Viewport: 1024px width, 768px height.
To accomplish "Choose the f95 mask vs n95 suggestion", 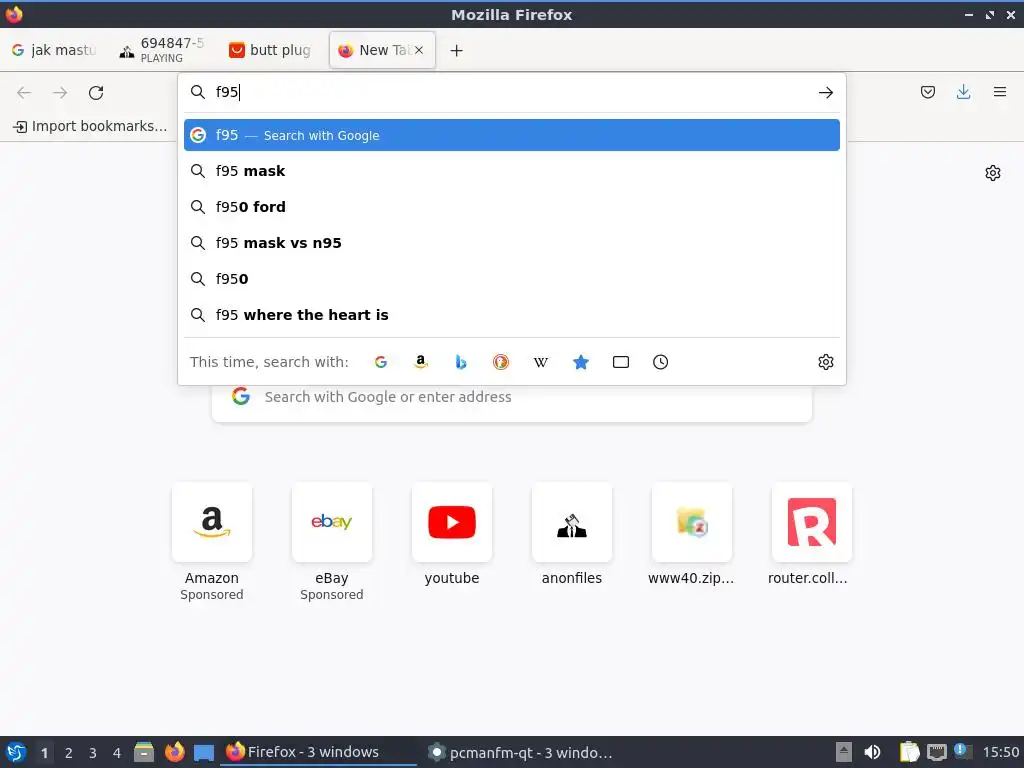I will coord(511,243).
